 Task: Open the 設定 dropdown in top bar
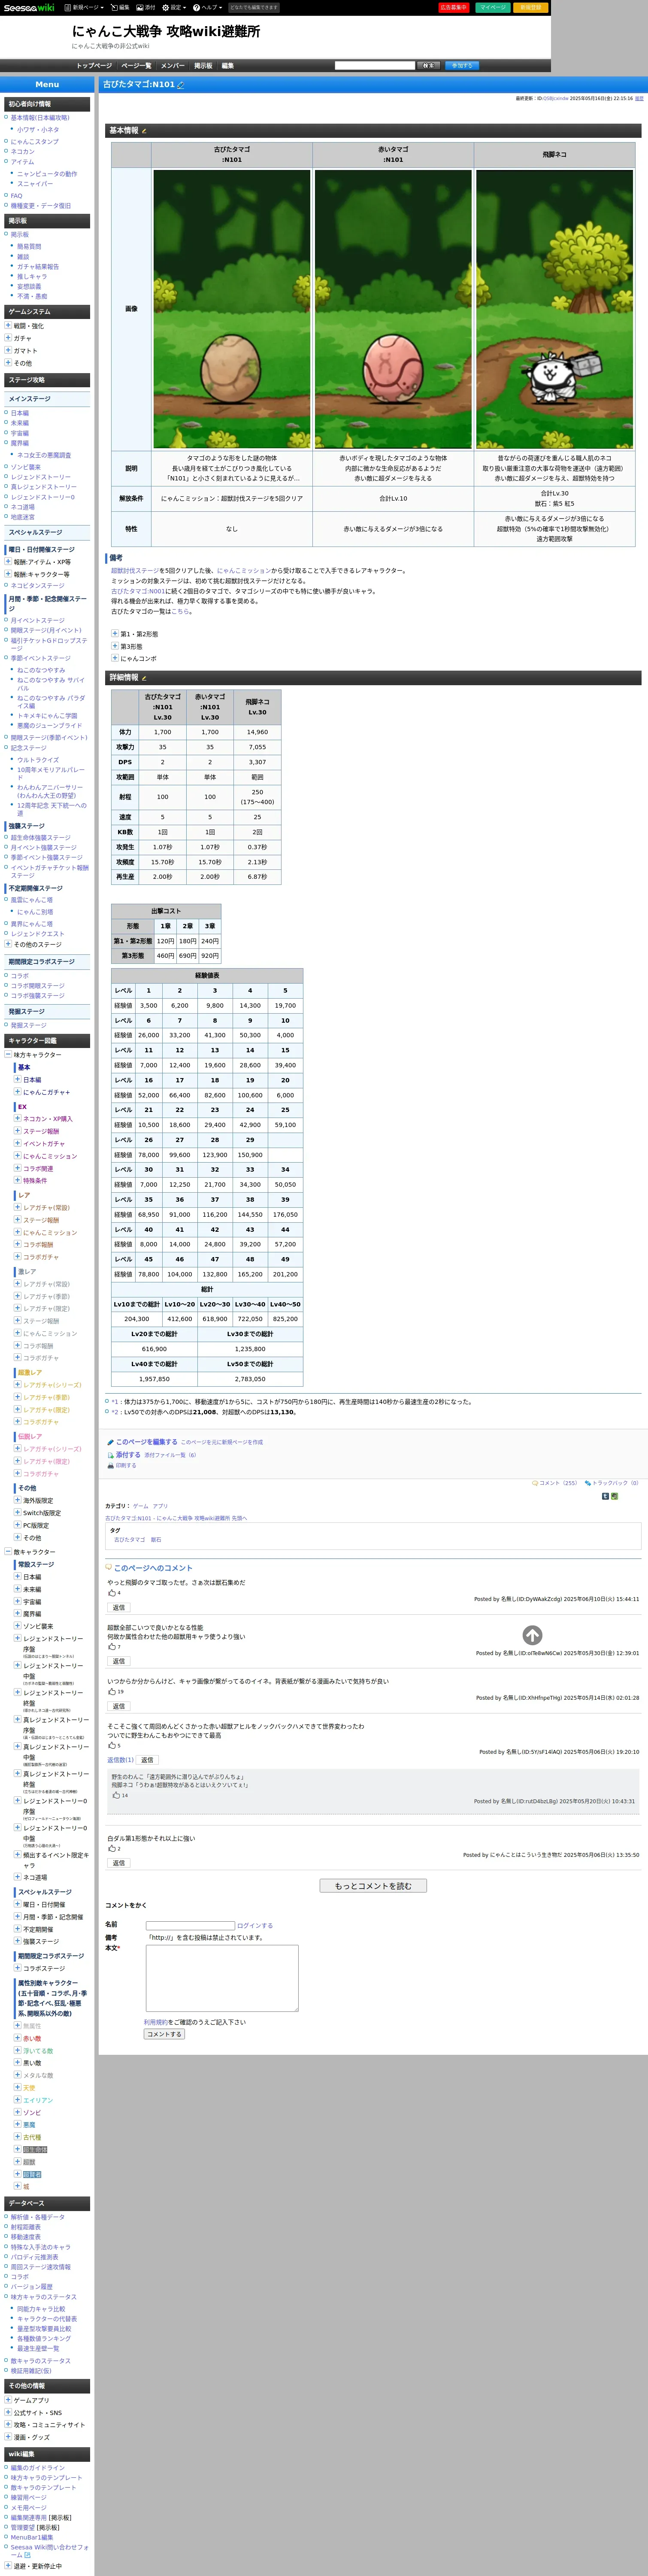tap(173, 7)
